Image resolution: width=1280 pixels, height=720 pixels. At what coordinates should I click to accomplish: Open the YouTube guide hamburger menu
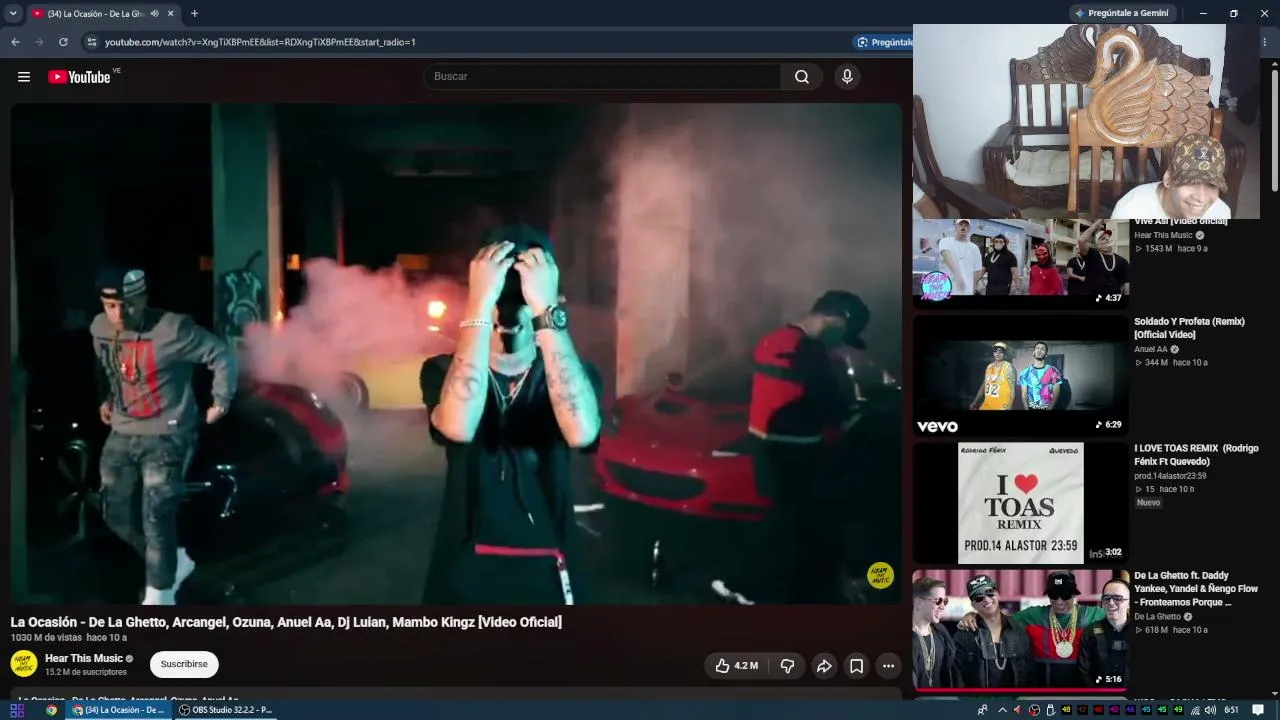(x=24, y=77)
